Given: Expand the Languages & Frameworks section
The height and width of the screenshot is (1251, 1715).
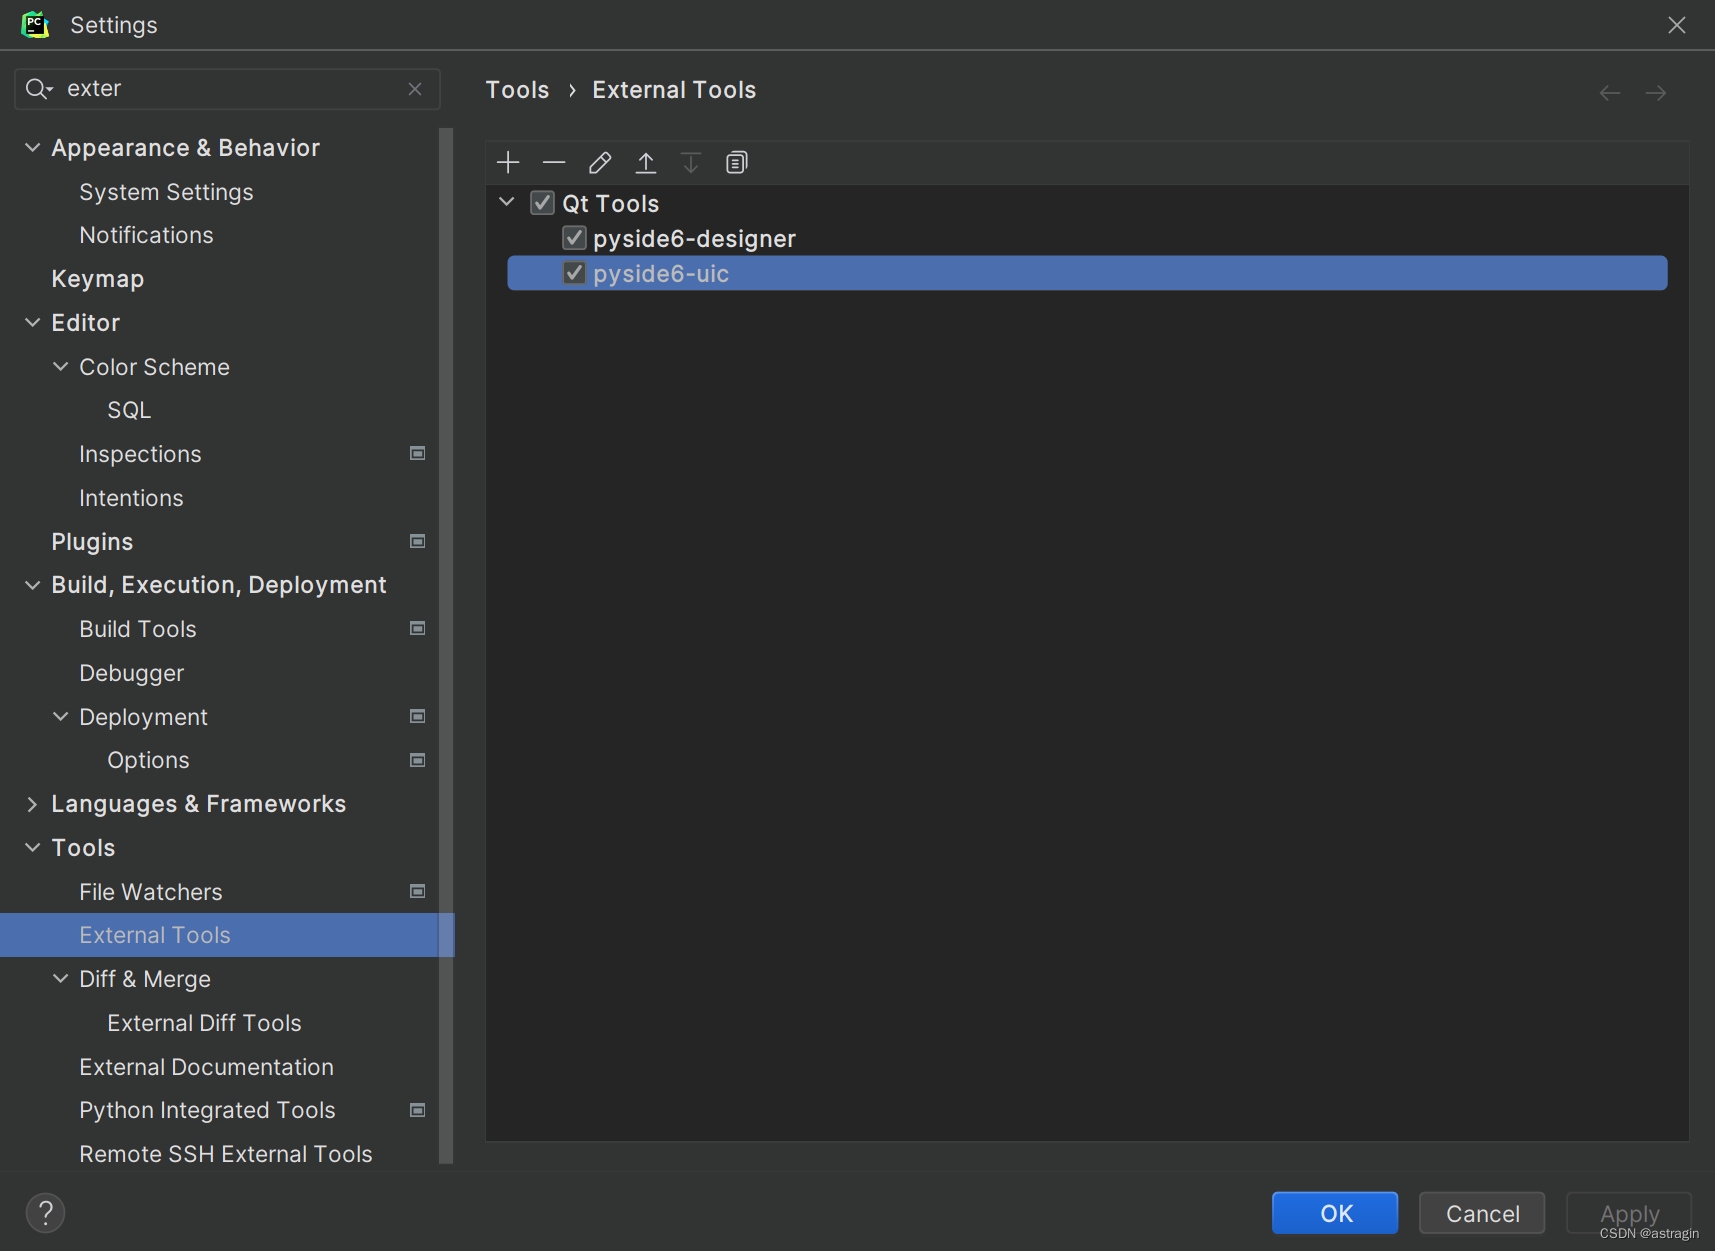Looking at the screenshot, I should (32, 804).
